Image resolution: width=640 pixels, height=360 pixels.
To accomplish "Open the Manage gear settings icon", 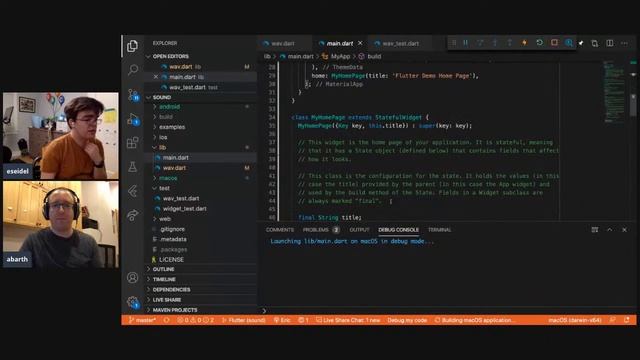I will pyautogui.click(x=133, y=302).
